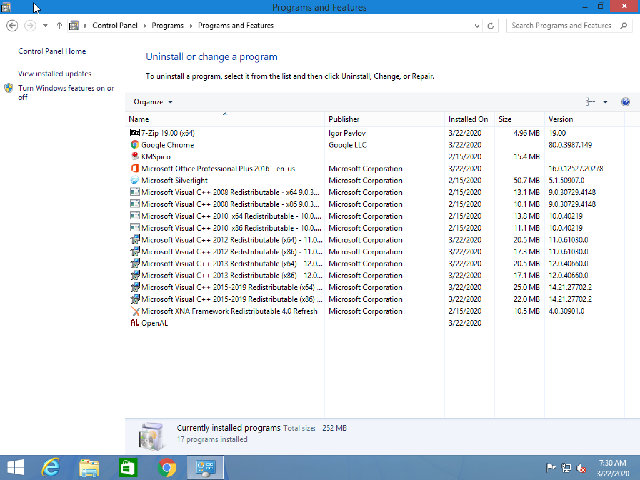
Task: Launch Internet Explorer from taskbar
Action: click(x=51, y=468)
